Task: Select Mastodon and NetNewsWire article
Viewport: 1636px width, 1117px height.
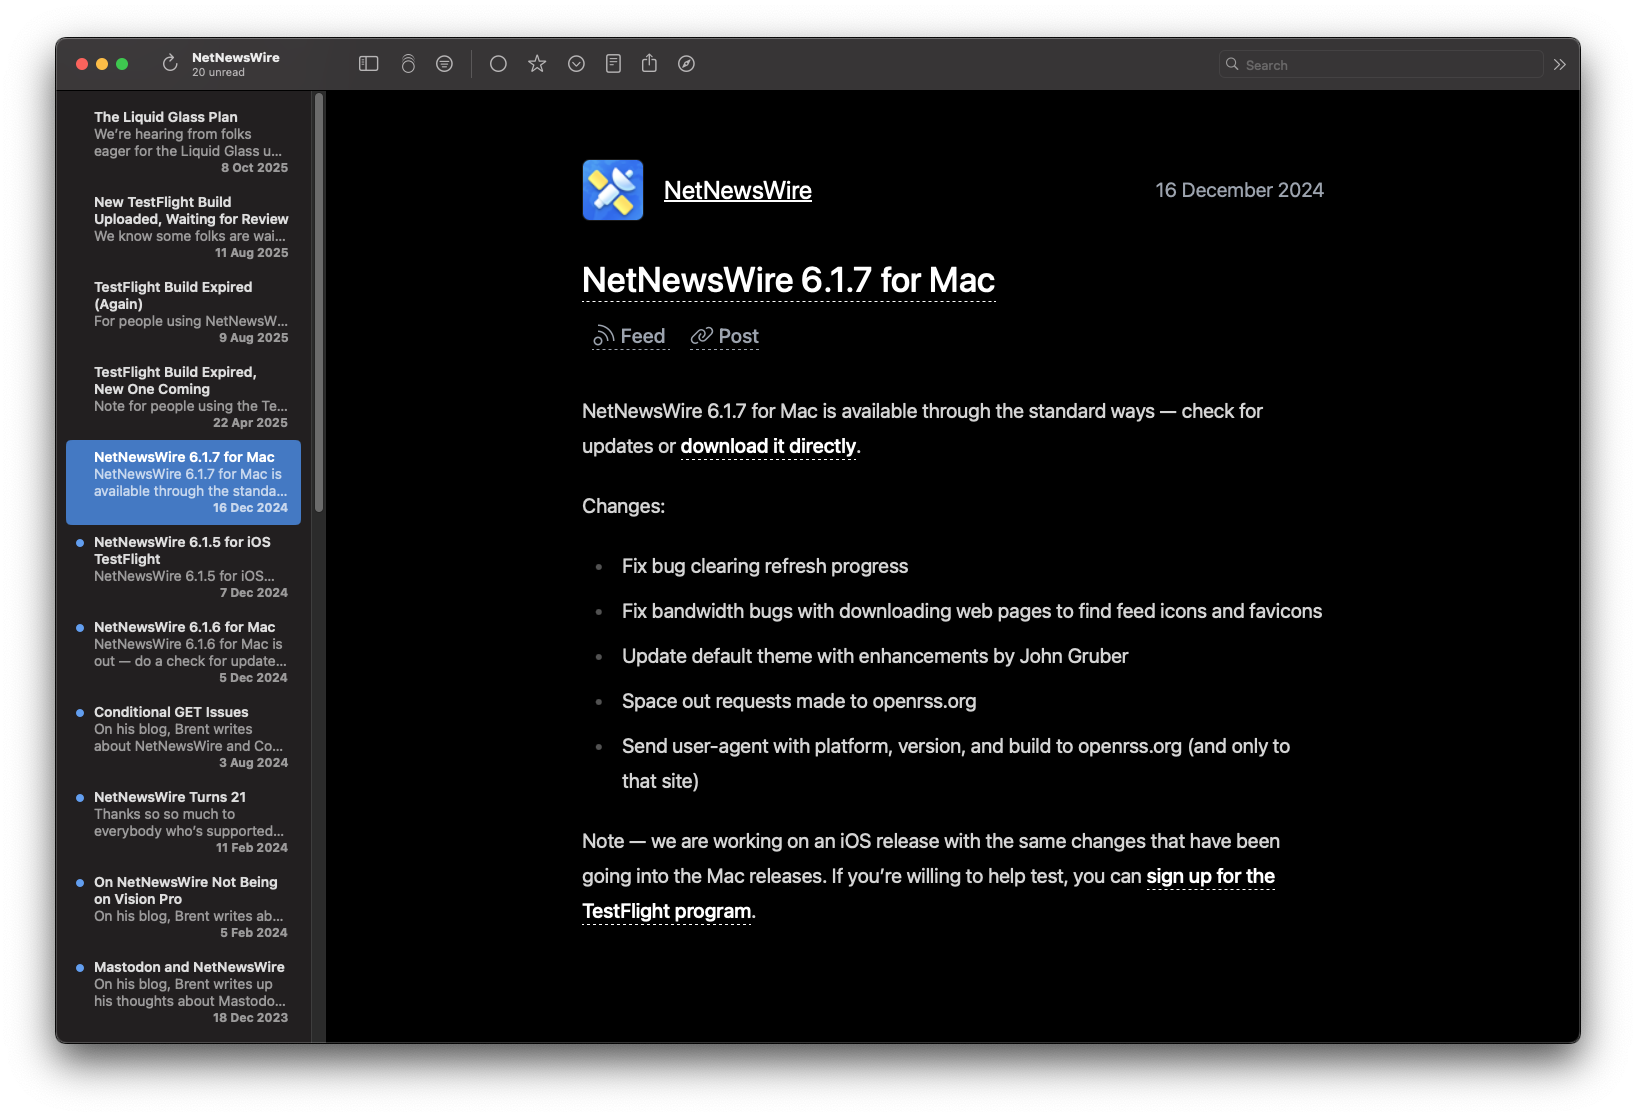Action: point(184,992)
